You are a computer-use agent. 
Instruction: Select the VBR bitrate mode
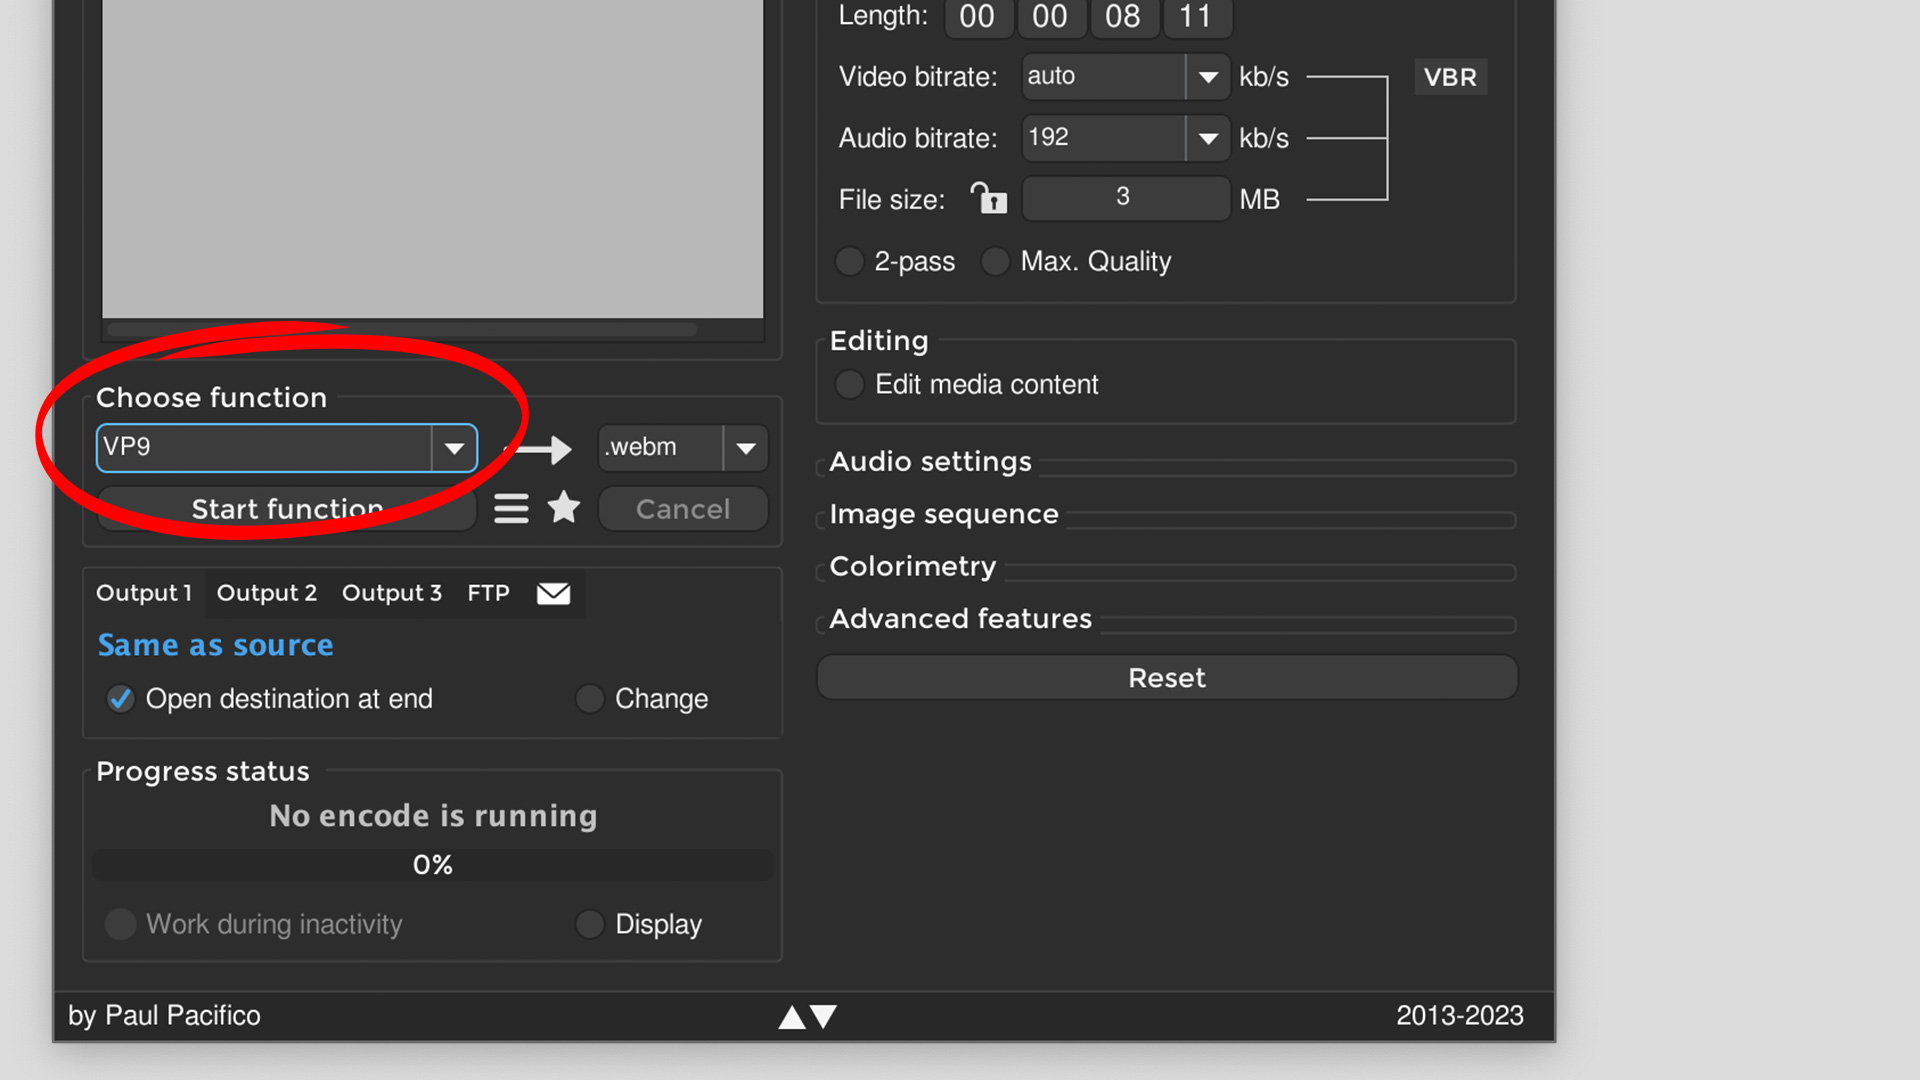1450,77
